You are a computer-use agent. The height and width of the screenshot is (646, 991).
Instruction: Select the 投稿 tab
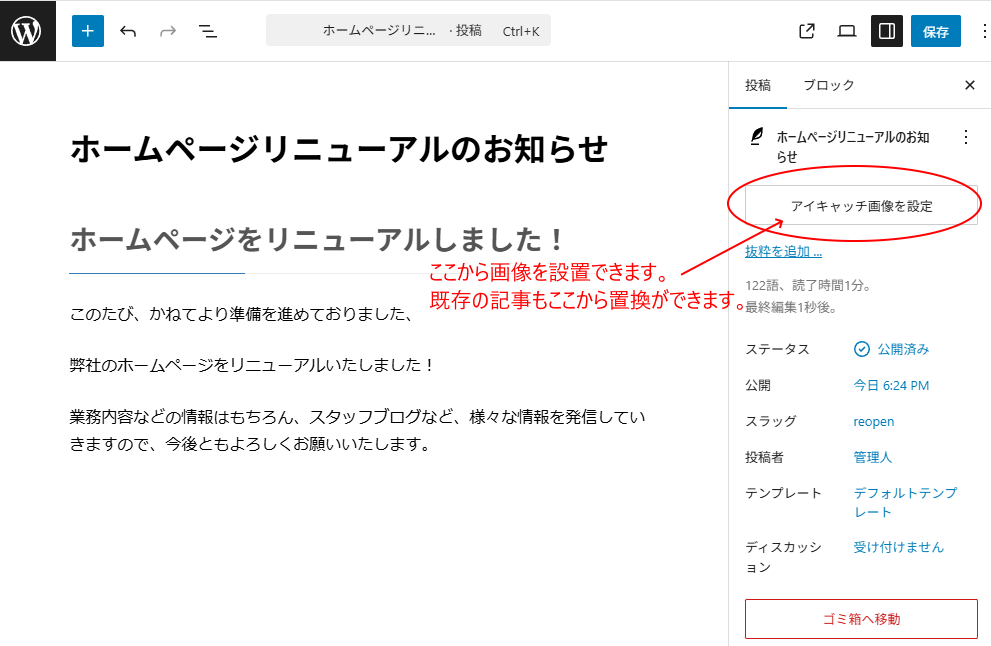coord(758,86)
